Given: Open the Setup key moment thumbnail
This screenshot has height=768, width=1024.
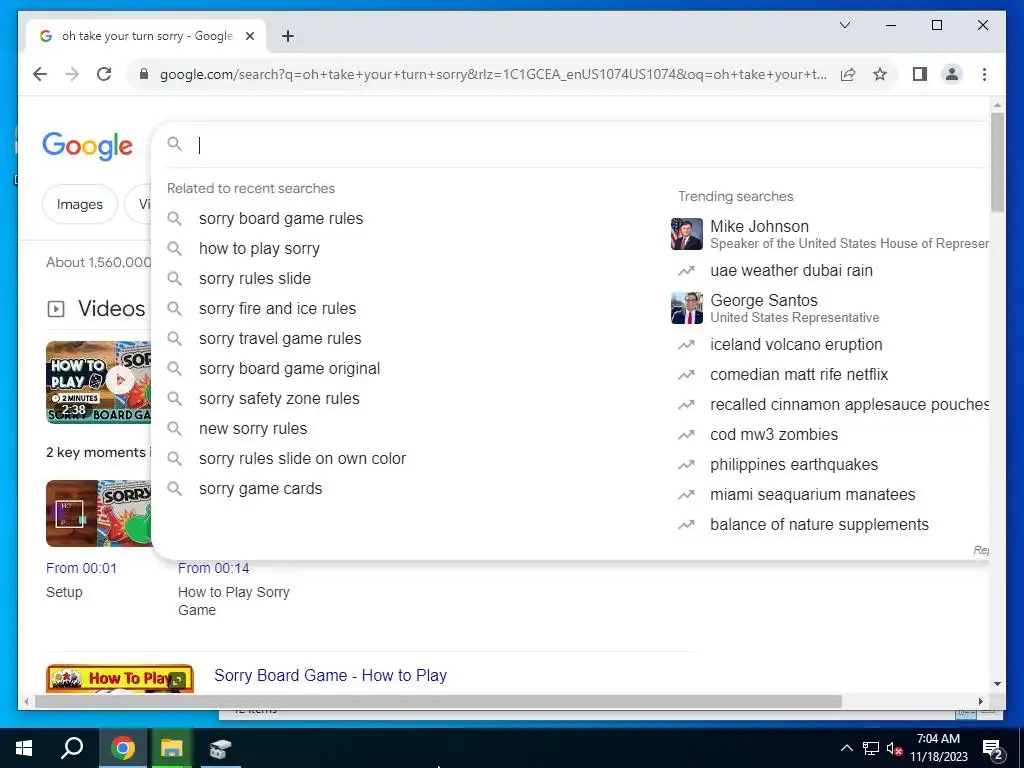Looking at the screenshot, I should (99, 514).
